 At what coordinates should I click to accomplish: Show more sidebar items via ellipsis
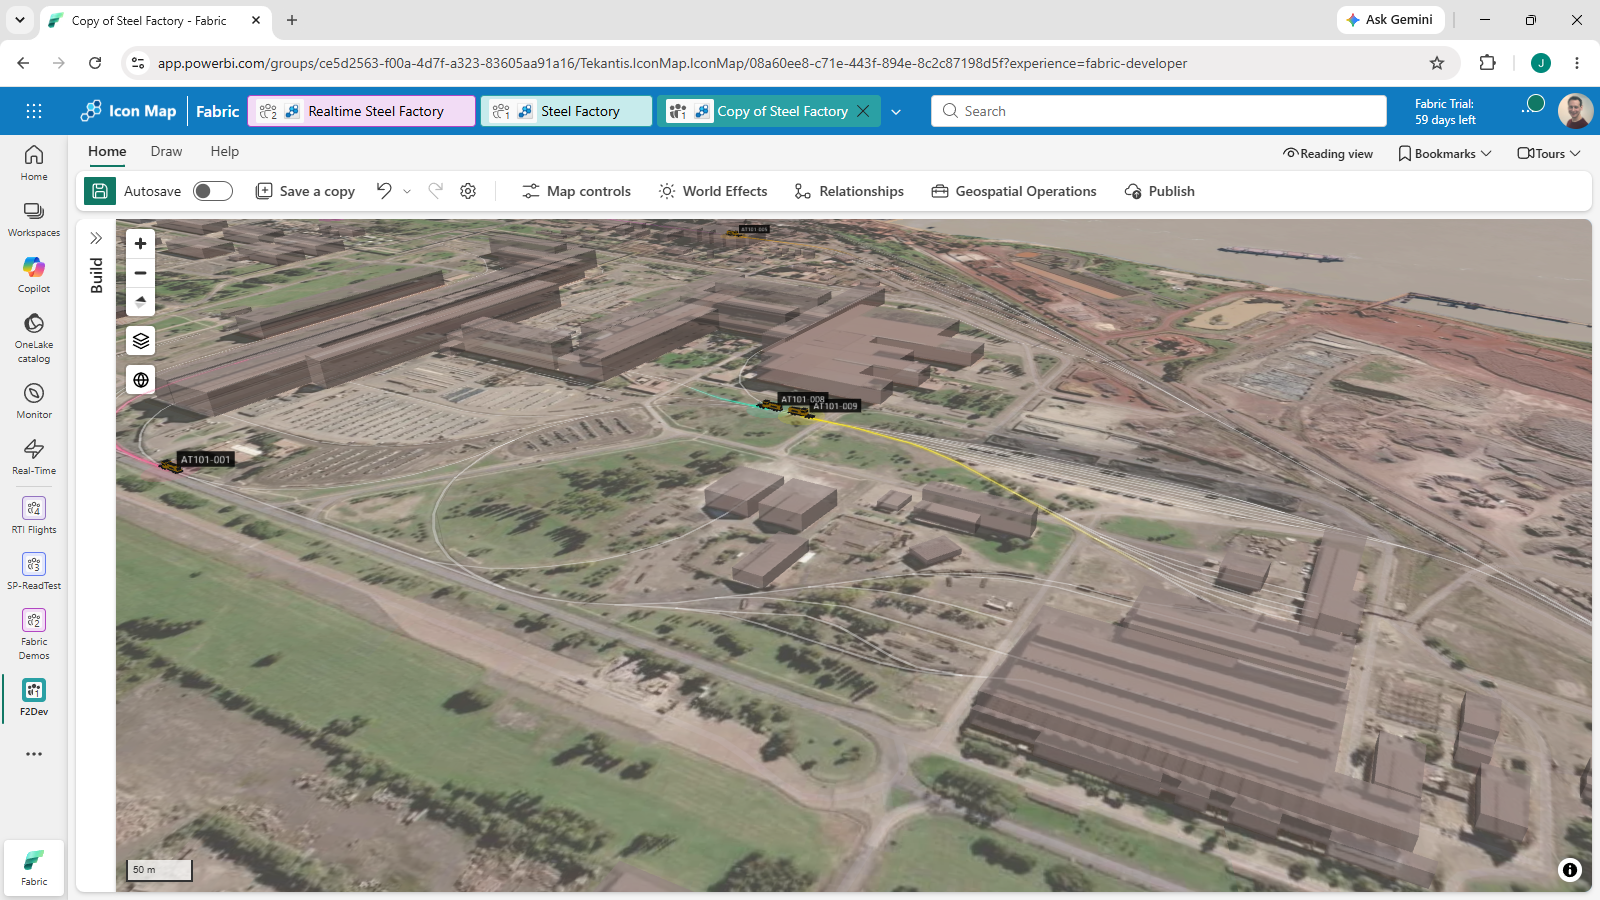coord(34,754)
